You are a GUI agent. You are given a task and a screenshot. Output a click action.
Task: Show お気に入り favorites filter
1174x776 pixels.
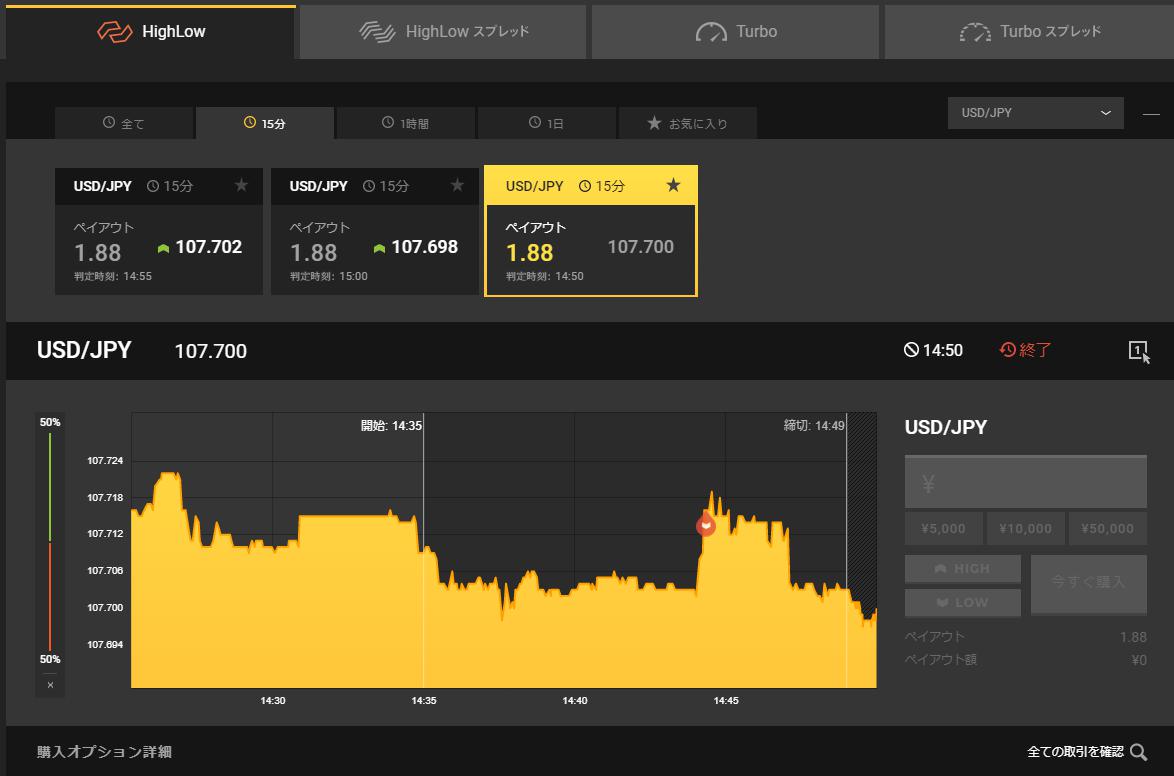pyautogui.click(x=687, y=123)
